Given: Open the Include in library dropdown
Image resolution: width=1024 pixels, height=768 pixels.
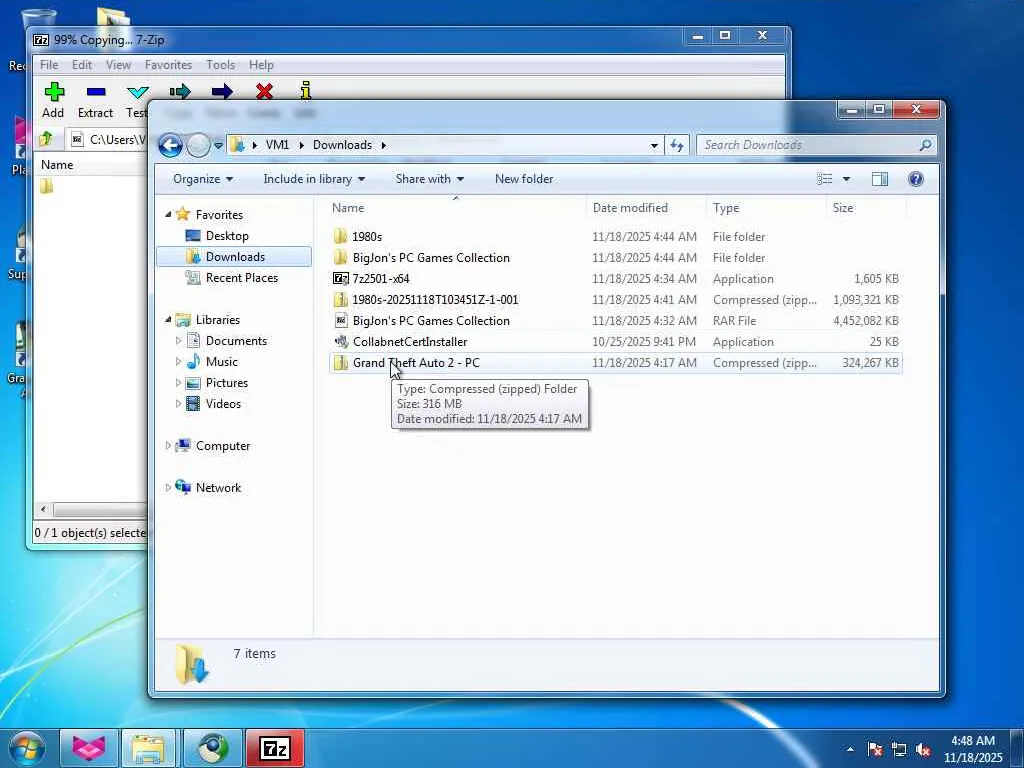Looking at the screenshot, I should point(314,179).
